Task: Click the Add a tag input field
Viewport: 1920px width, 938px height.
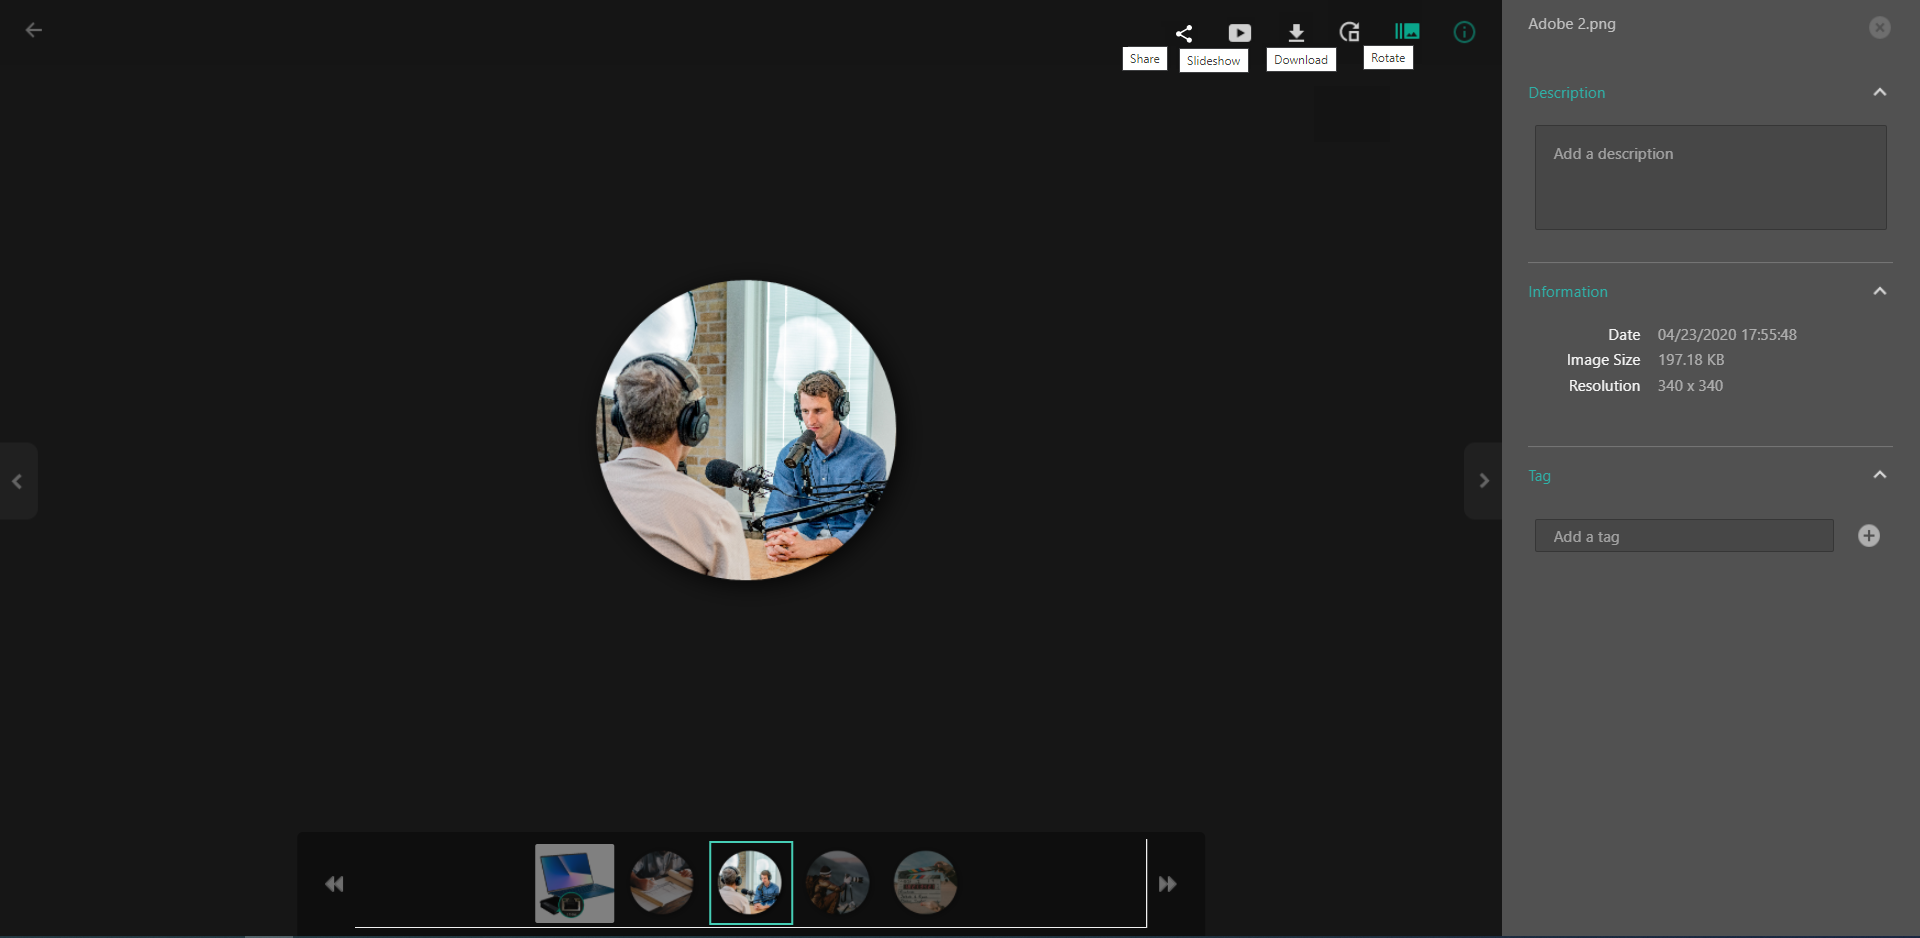Action: coord(1684,536)
